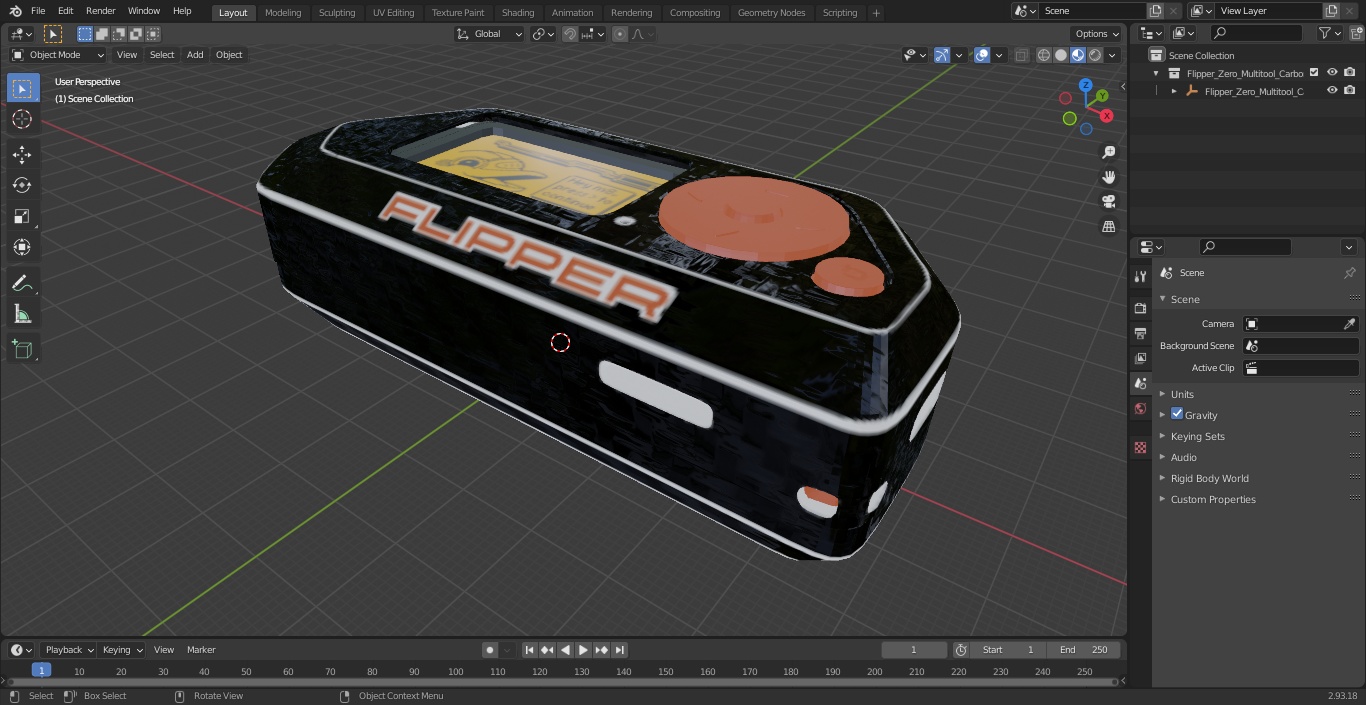
Task: Click the play animation button
Action: [583, 650]
